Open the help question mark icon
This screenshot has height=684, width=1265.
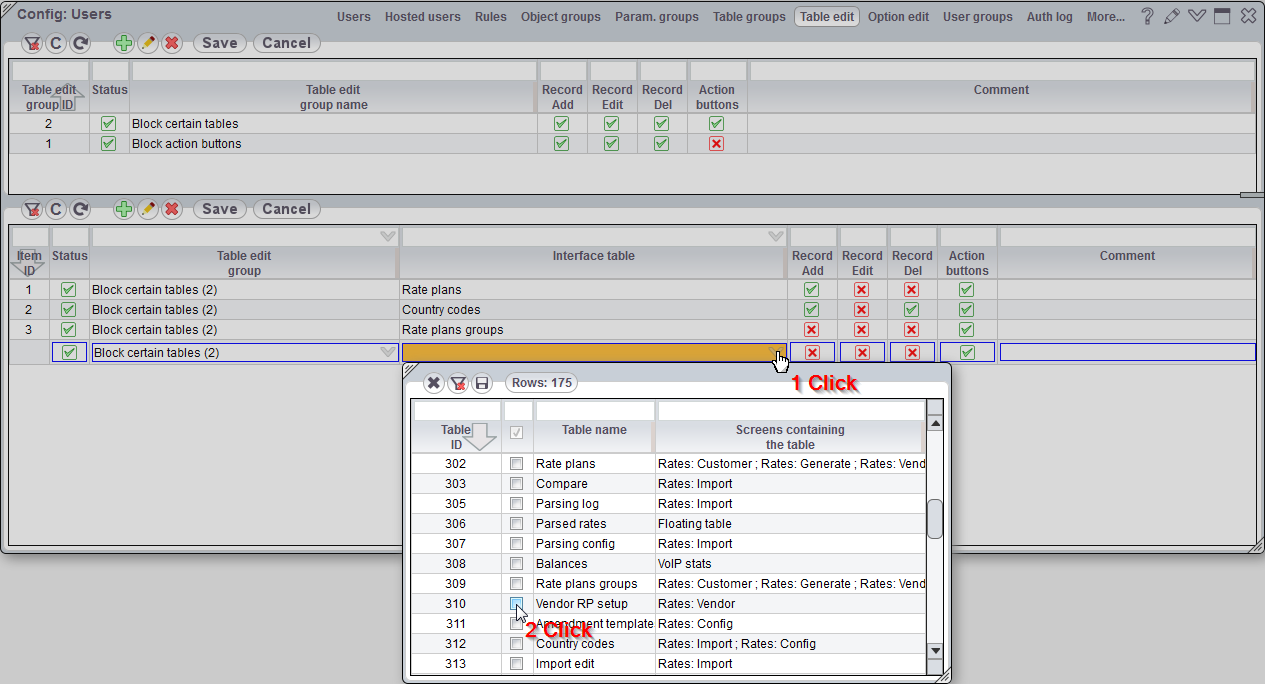click(1146, 15)
